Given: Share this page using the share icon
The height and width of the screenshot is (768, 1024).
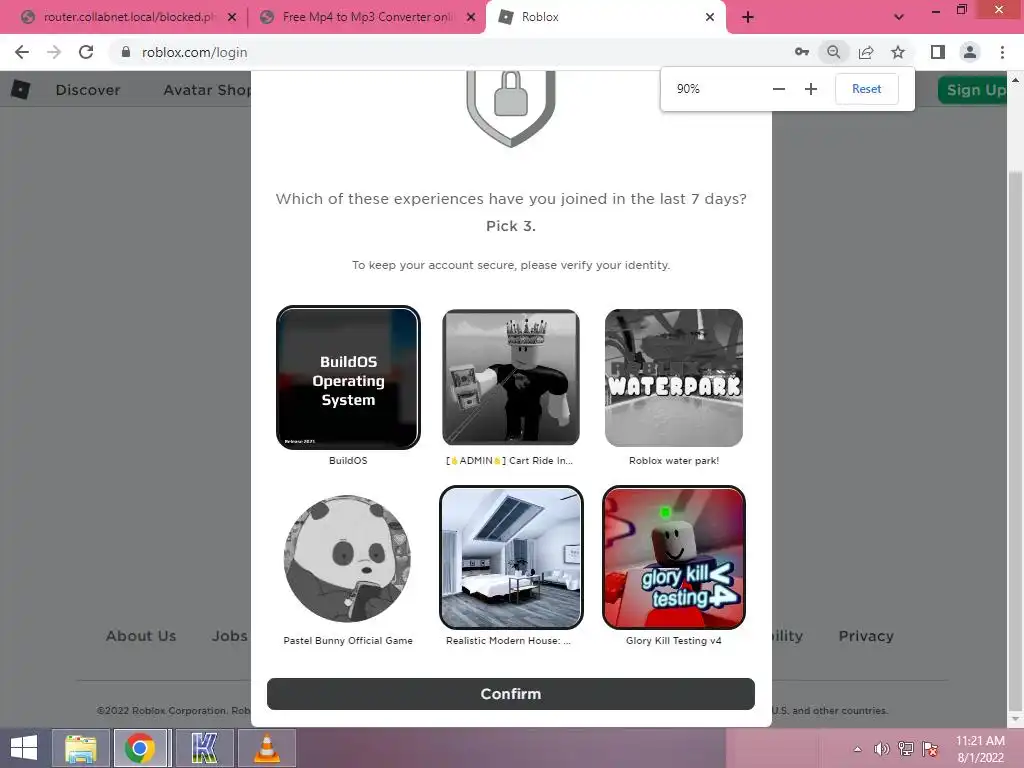Looking at the screenshot, I should 866,52.
